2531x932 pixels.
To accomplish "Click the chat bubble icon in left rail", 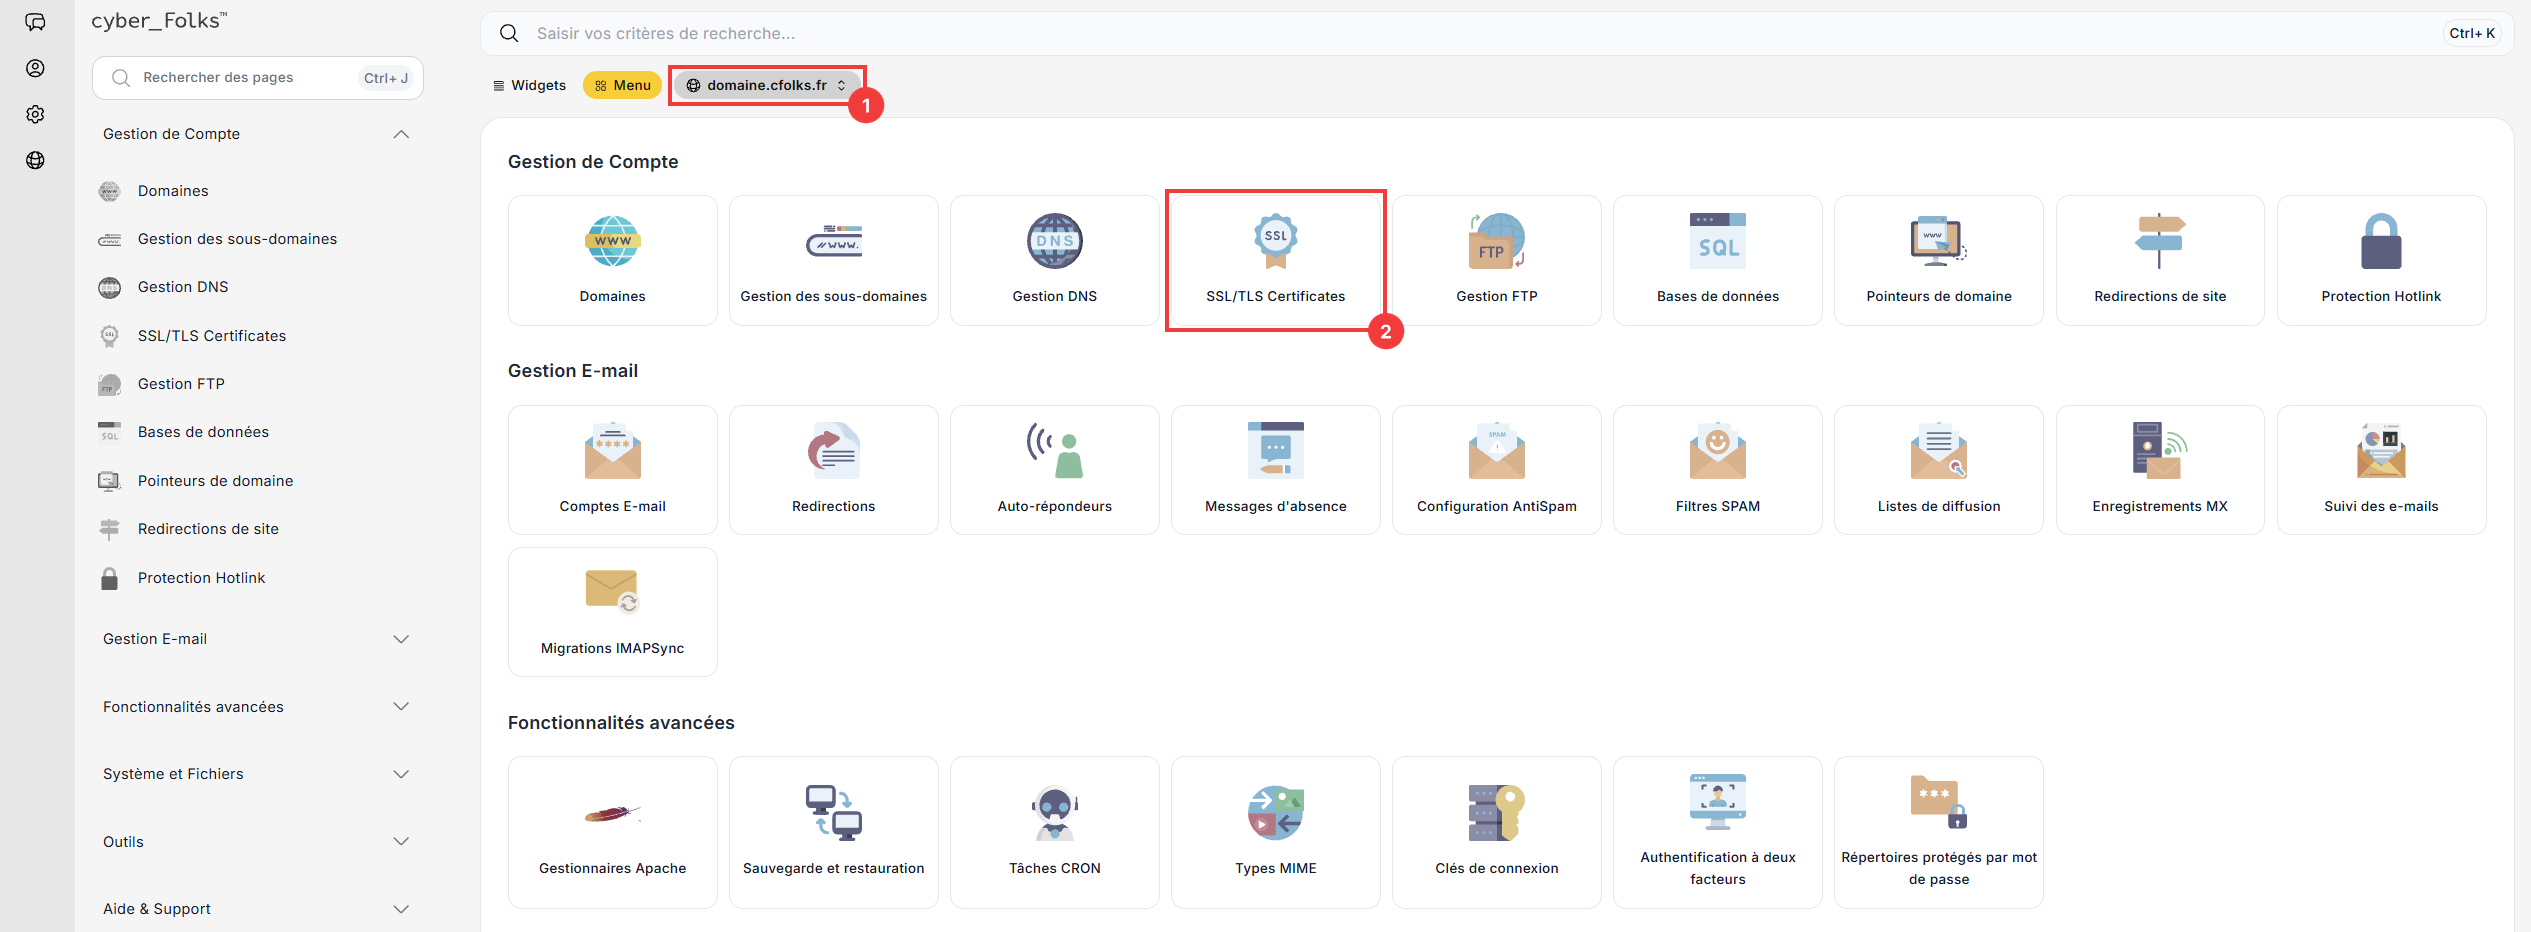I will pos(36,22).
